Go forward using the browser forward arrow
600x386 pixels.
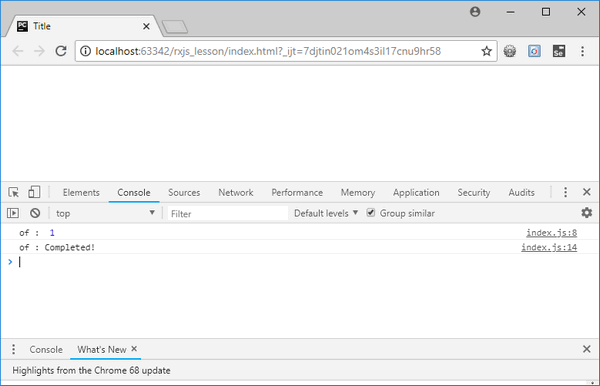39,51
